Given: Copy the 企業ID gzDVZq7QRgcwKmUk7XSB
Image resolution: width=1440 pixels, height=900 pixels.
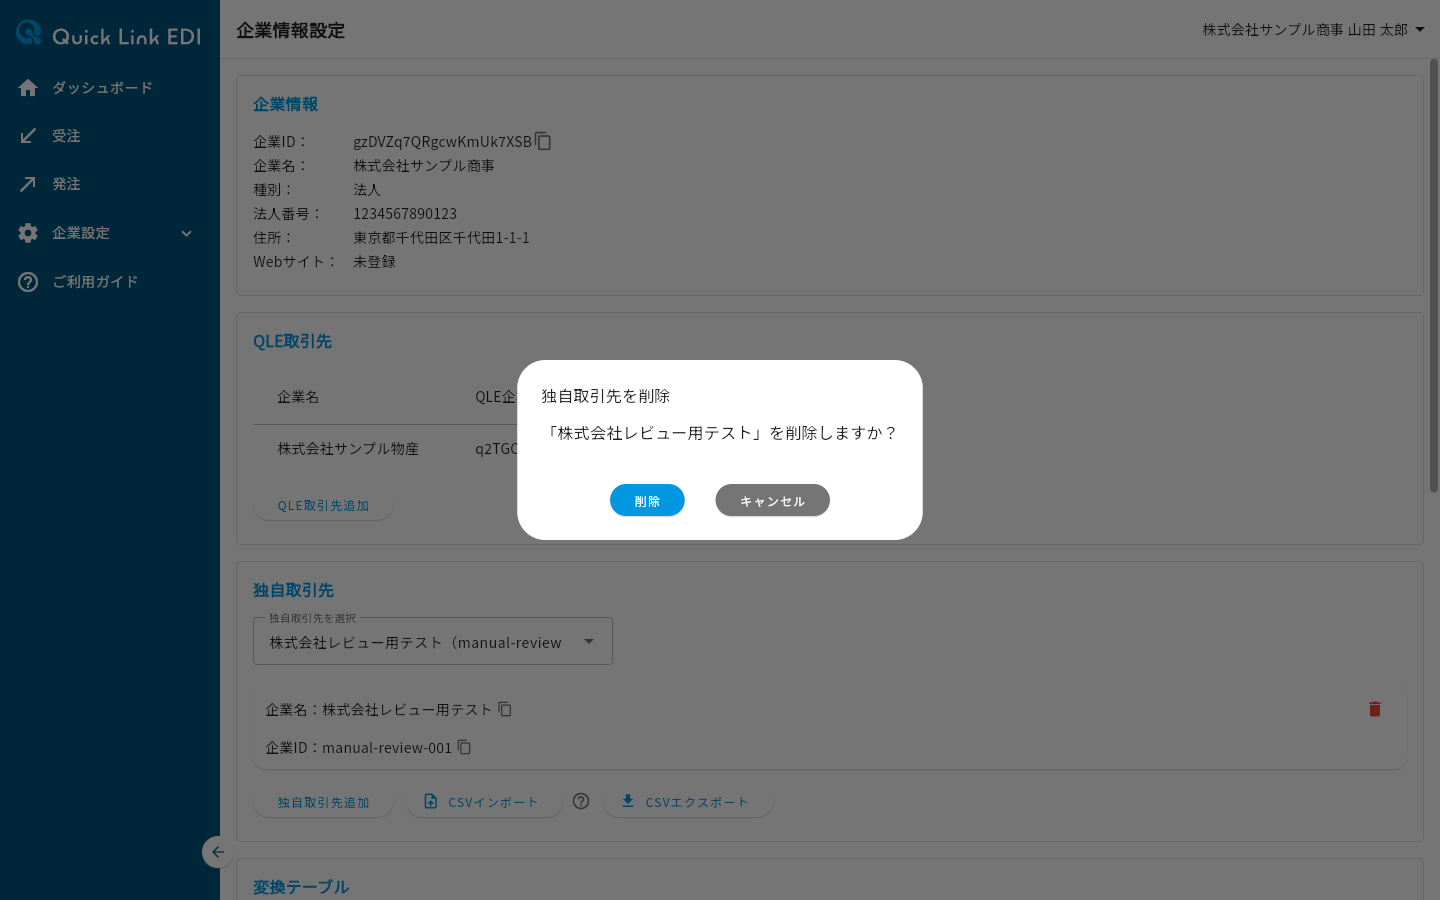Looking at the screenshot, I should click(543, 141).
